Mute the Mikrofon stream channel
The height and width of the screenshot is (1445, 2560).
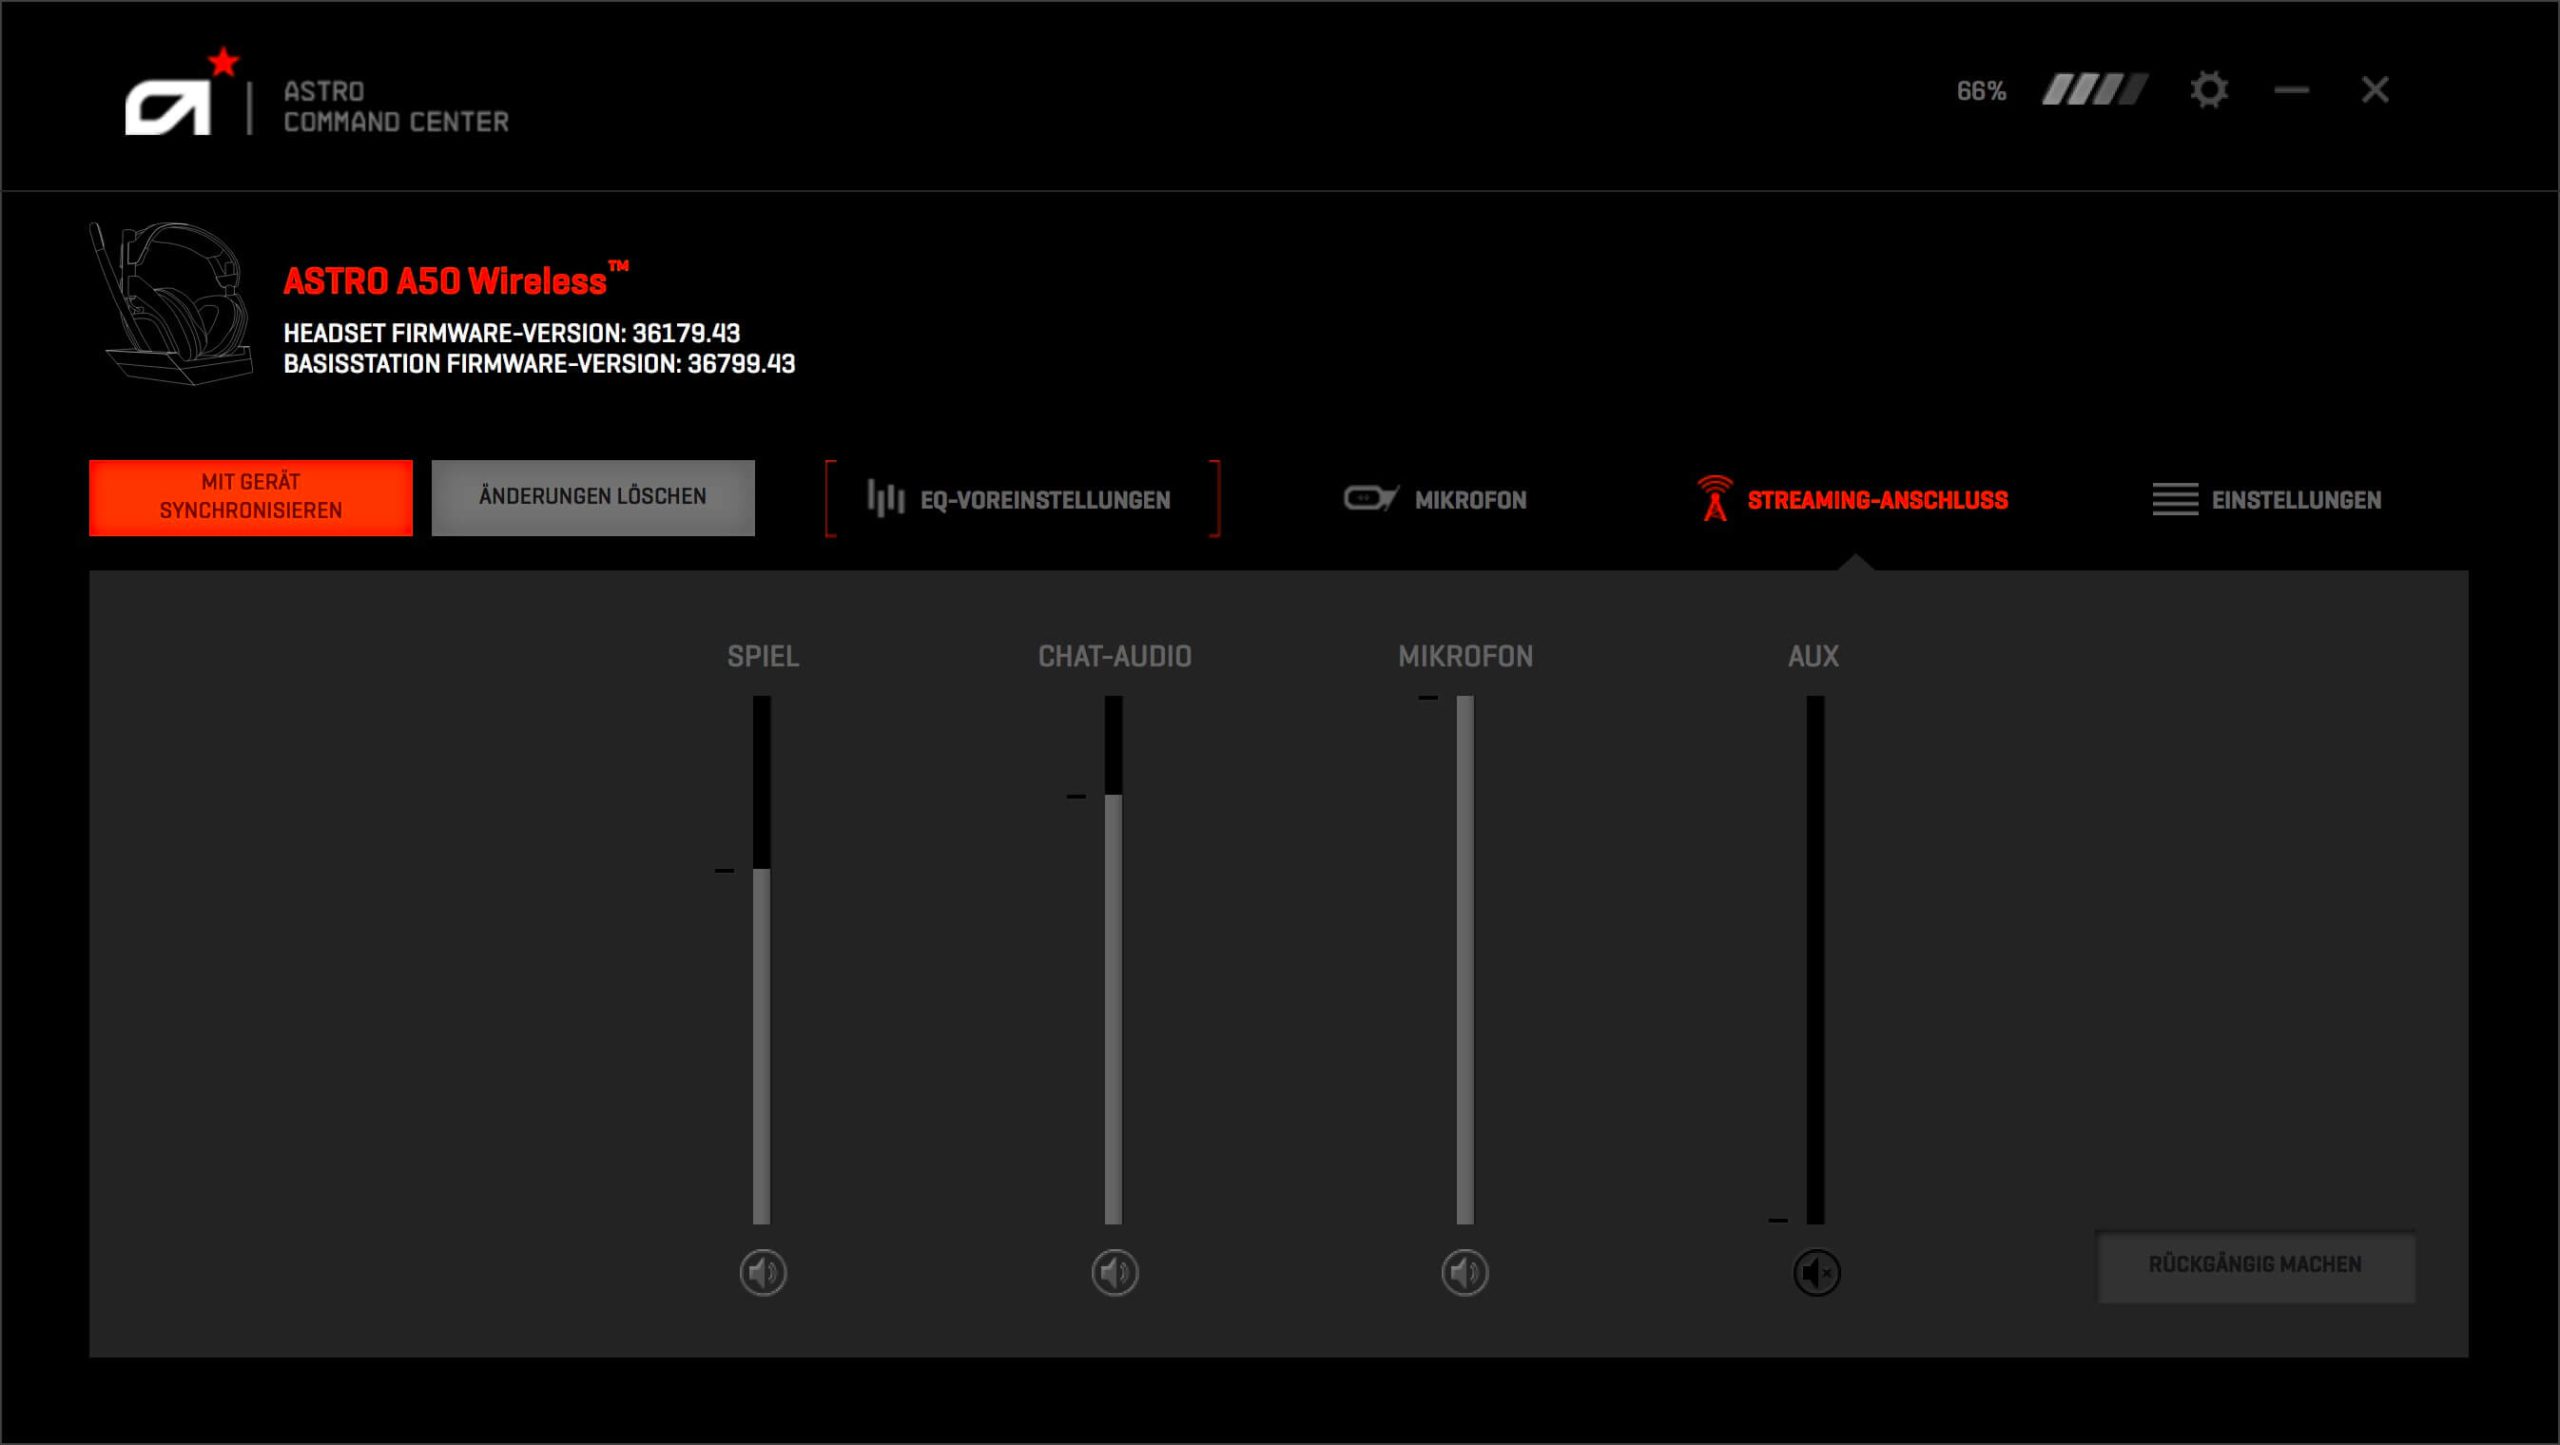(x=1465, y=1273)
